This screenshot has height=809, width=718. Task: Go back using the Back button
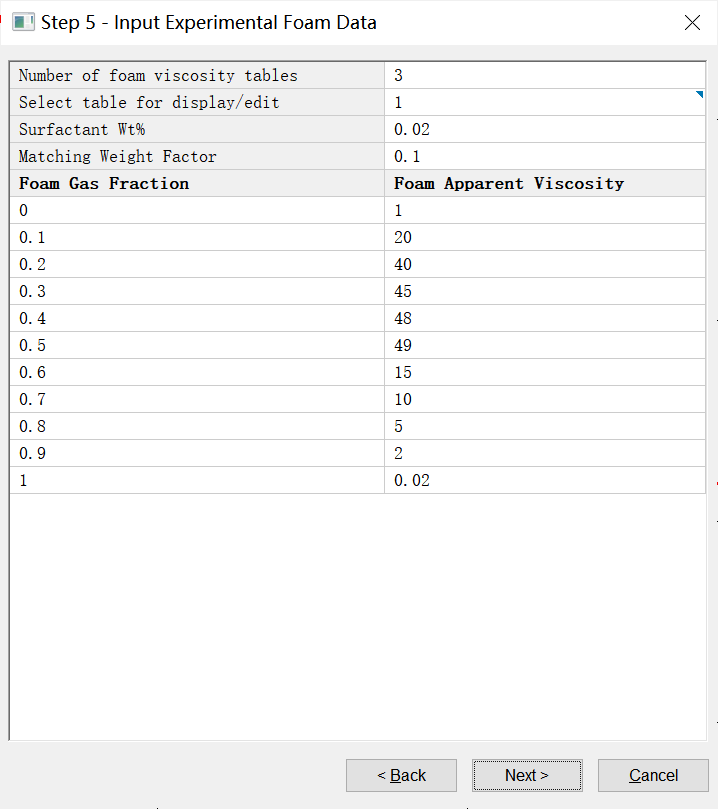click(x=401, y=775)
